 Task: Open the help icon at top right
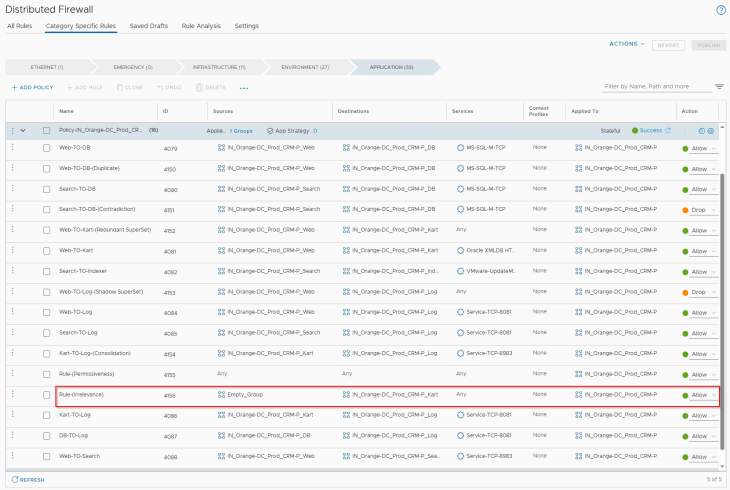coord(720,9)
